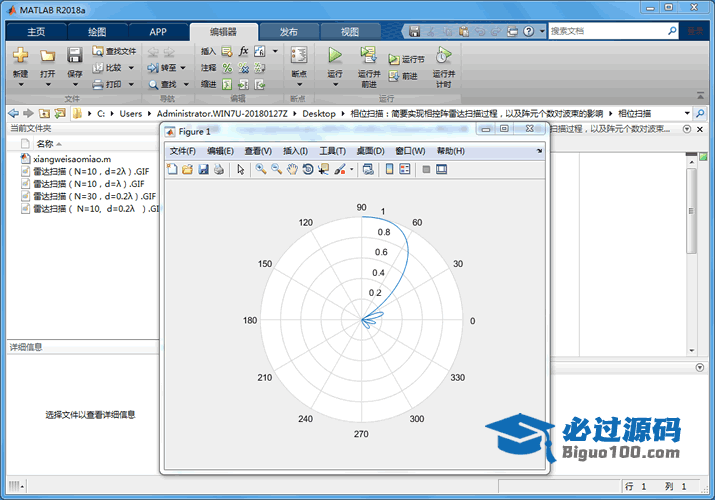Save the figure using the Figure 1 toolbar floppy icon
The image size is (715, 500).
pyautogui.click(x=203, y=170)
